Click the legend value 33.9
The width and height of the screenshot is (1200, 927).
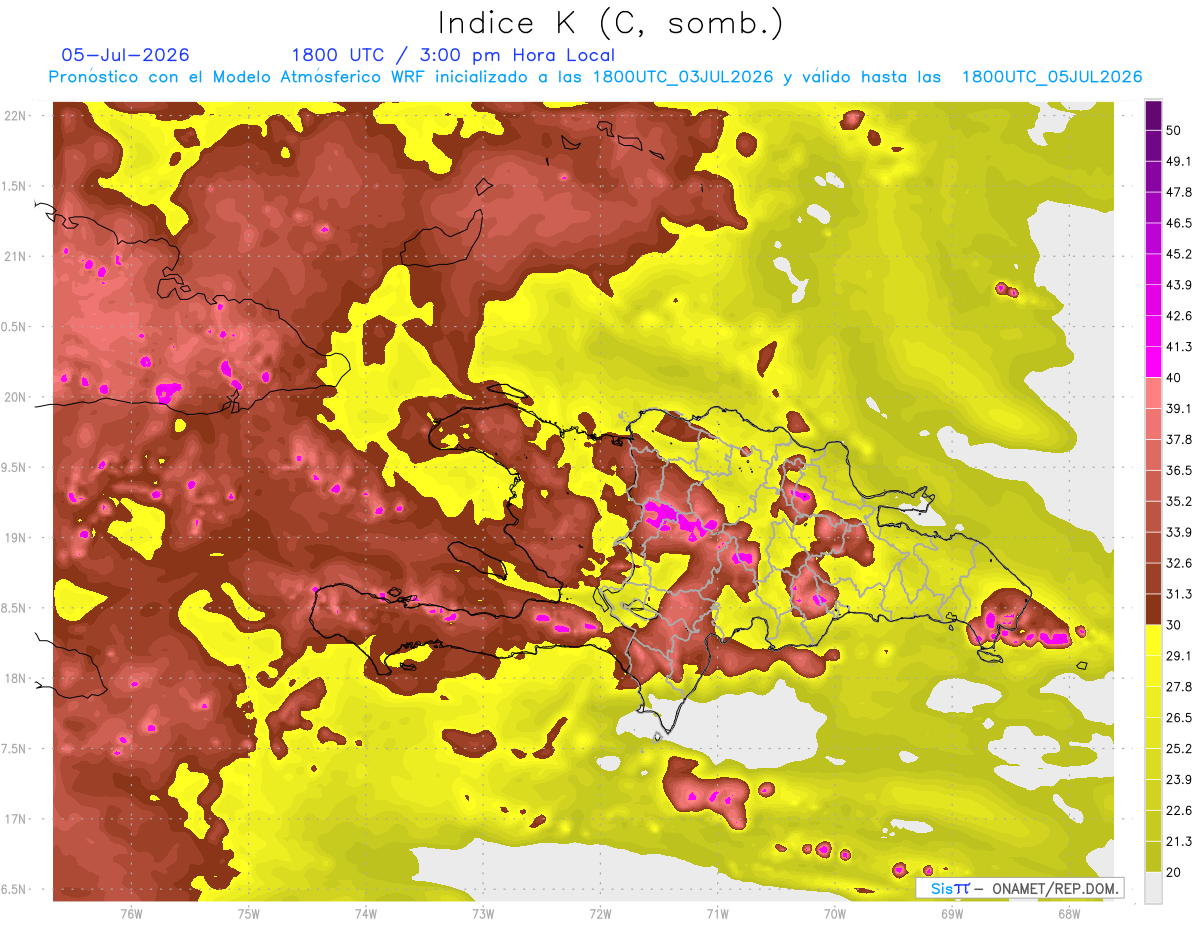(x=1179, y=532)
